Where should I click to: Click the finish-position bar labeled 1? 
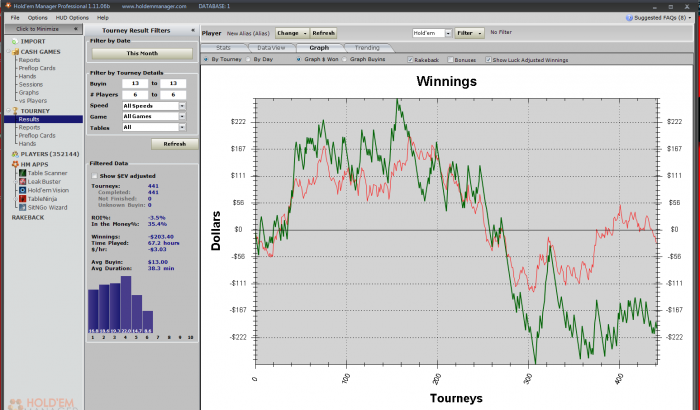click(x=93, y=311)
